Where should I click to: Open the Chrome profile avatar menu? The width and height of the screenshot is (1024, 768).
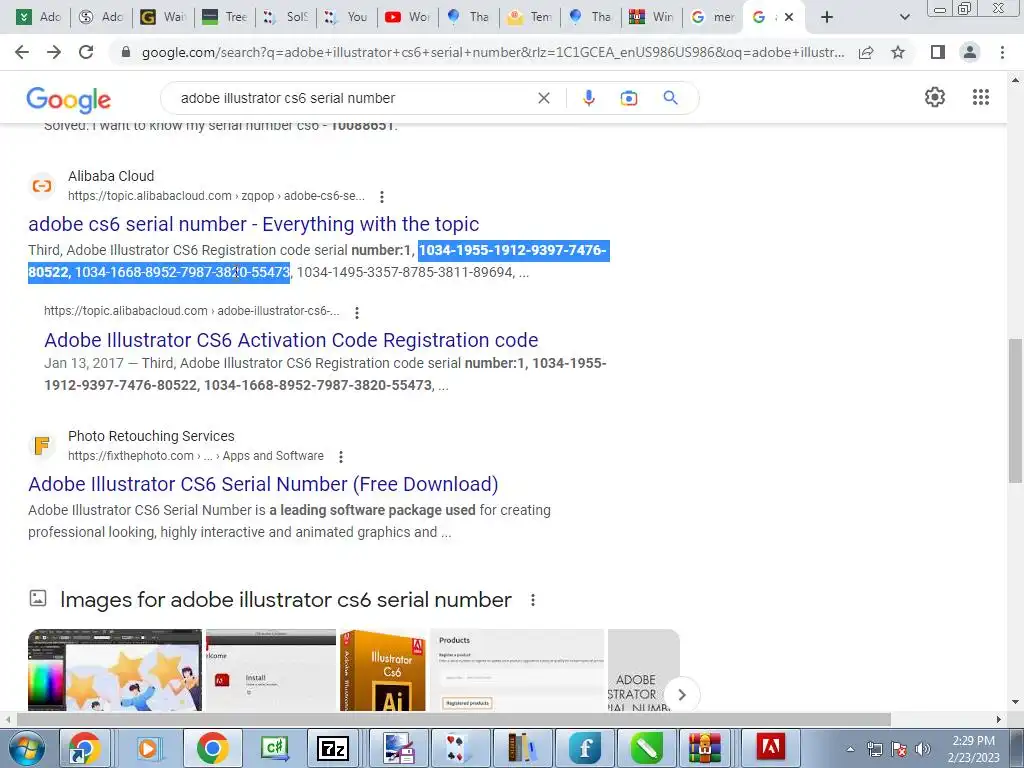tap(970, 52)
